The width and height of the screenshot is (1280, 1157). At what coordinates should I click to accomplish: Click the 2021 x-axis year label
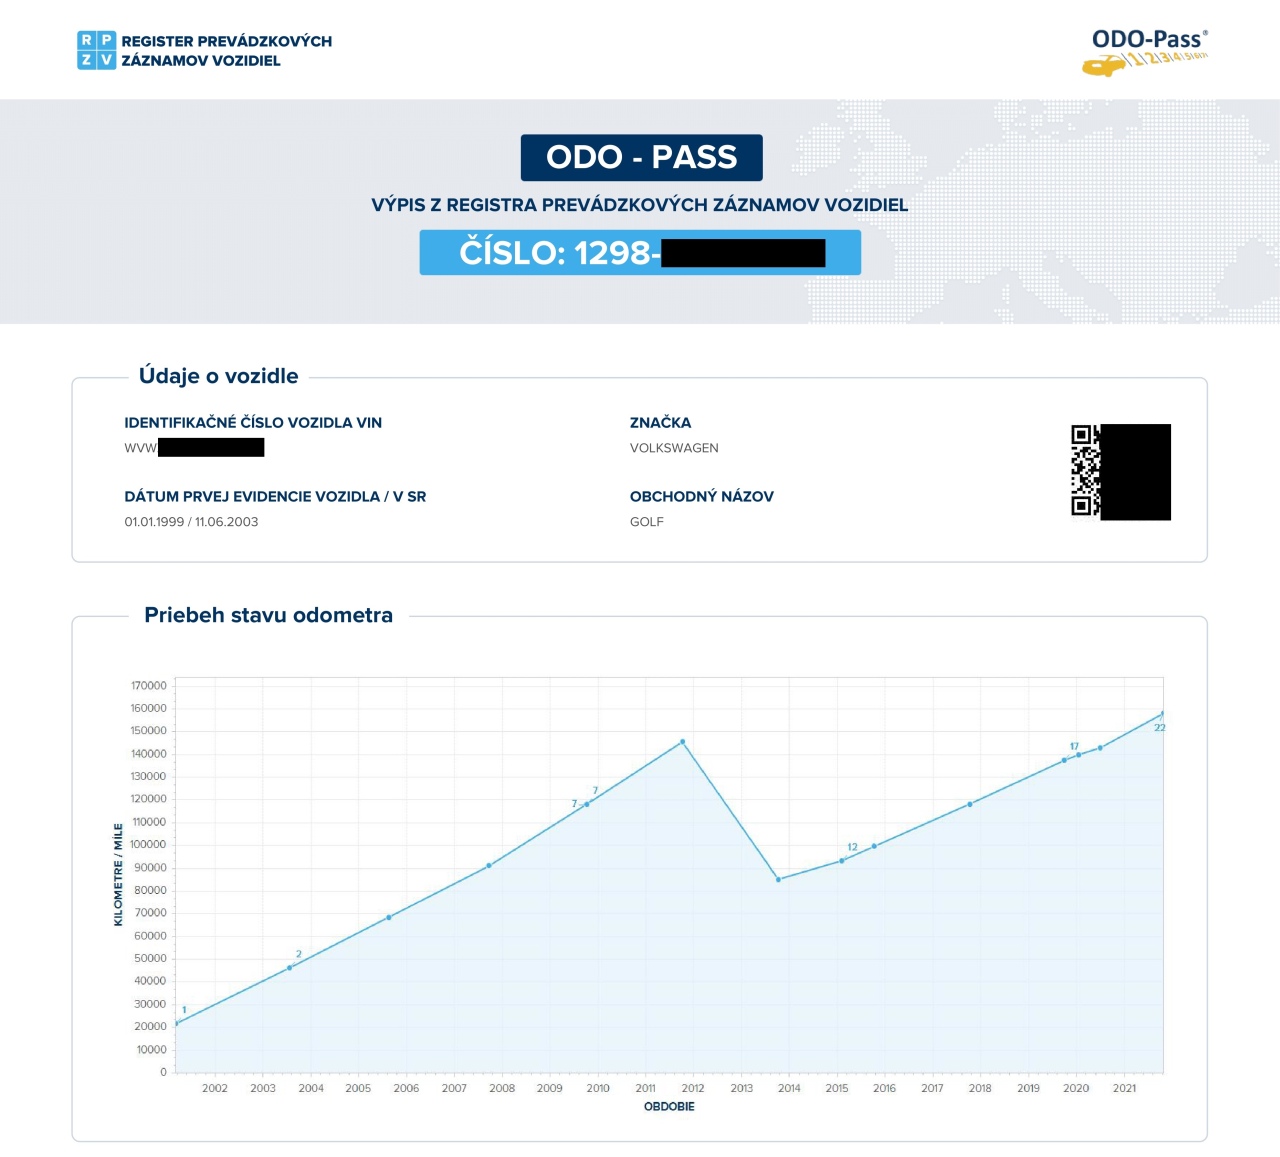1124,1088
